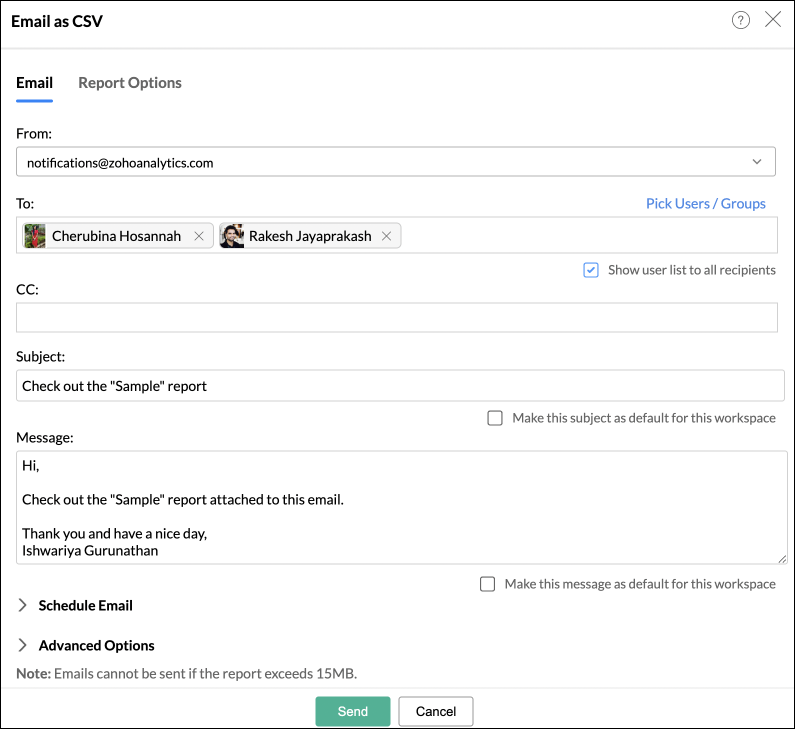The width and height of the screenshot is (795, 729).
Task: Remove Rakesh Jayaprakash from recipients
Action: (x=386, y=236)
